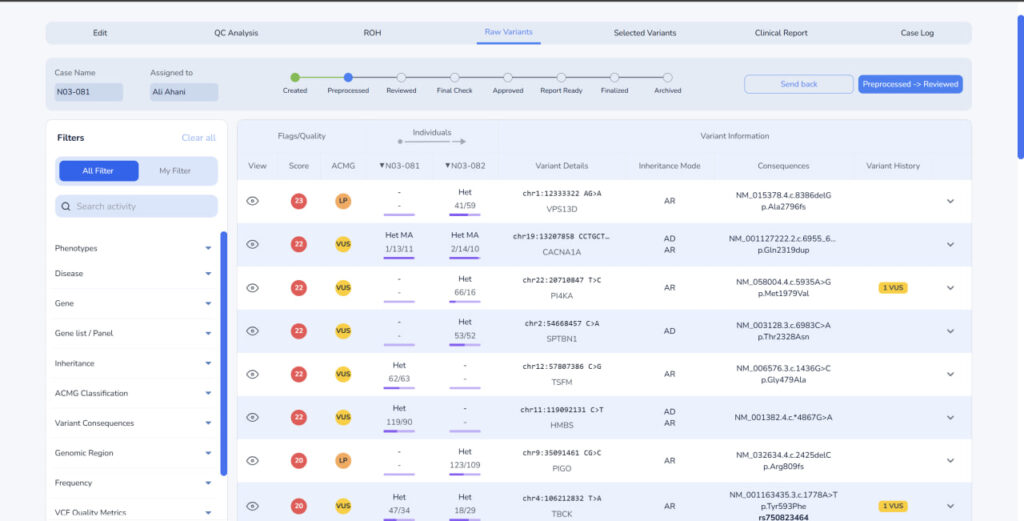View HMBS variant via eye icon
Screen dimensions: 1024x521
[253, 417]
